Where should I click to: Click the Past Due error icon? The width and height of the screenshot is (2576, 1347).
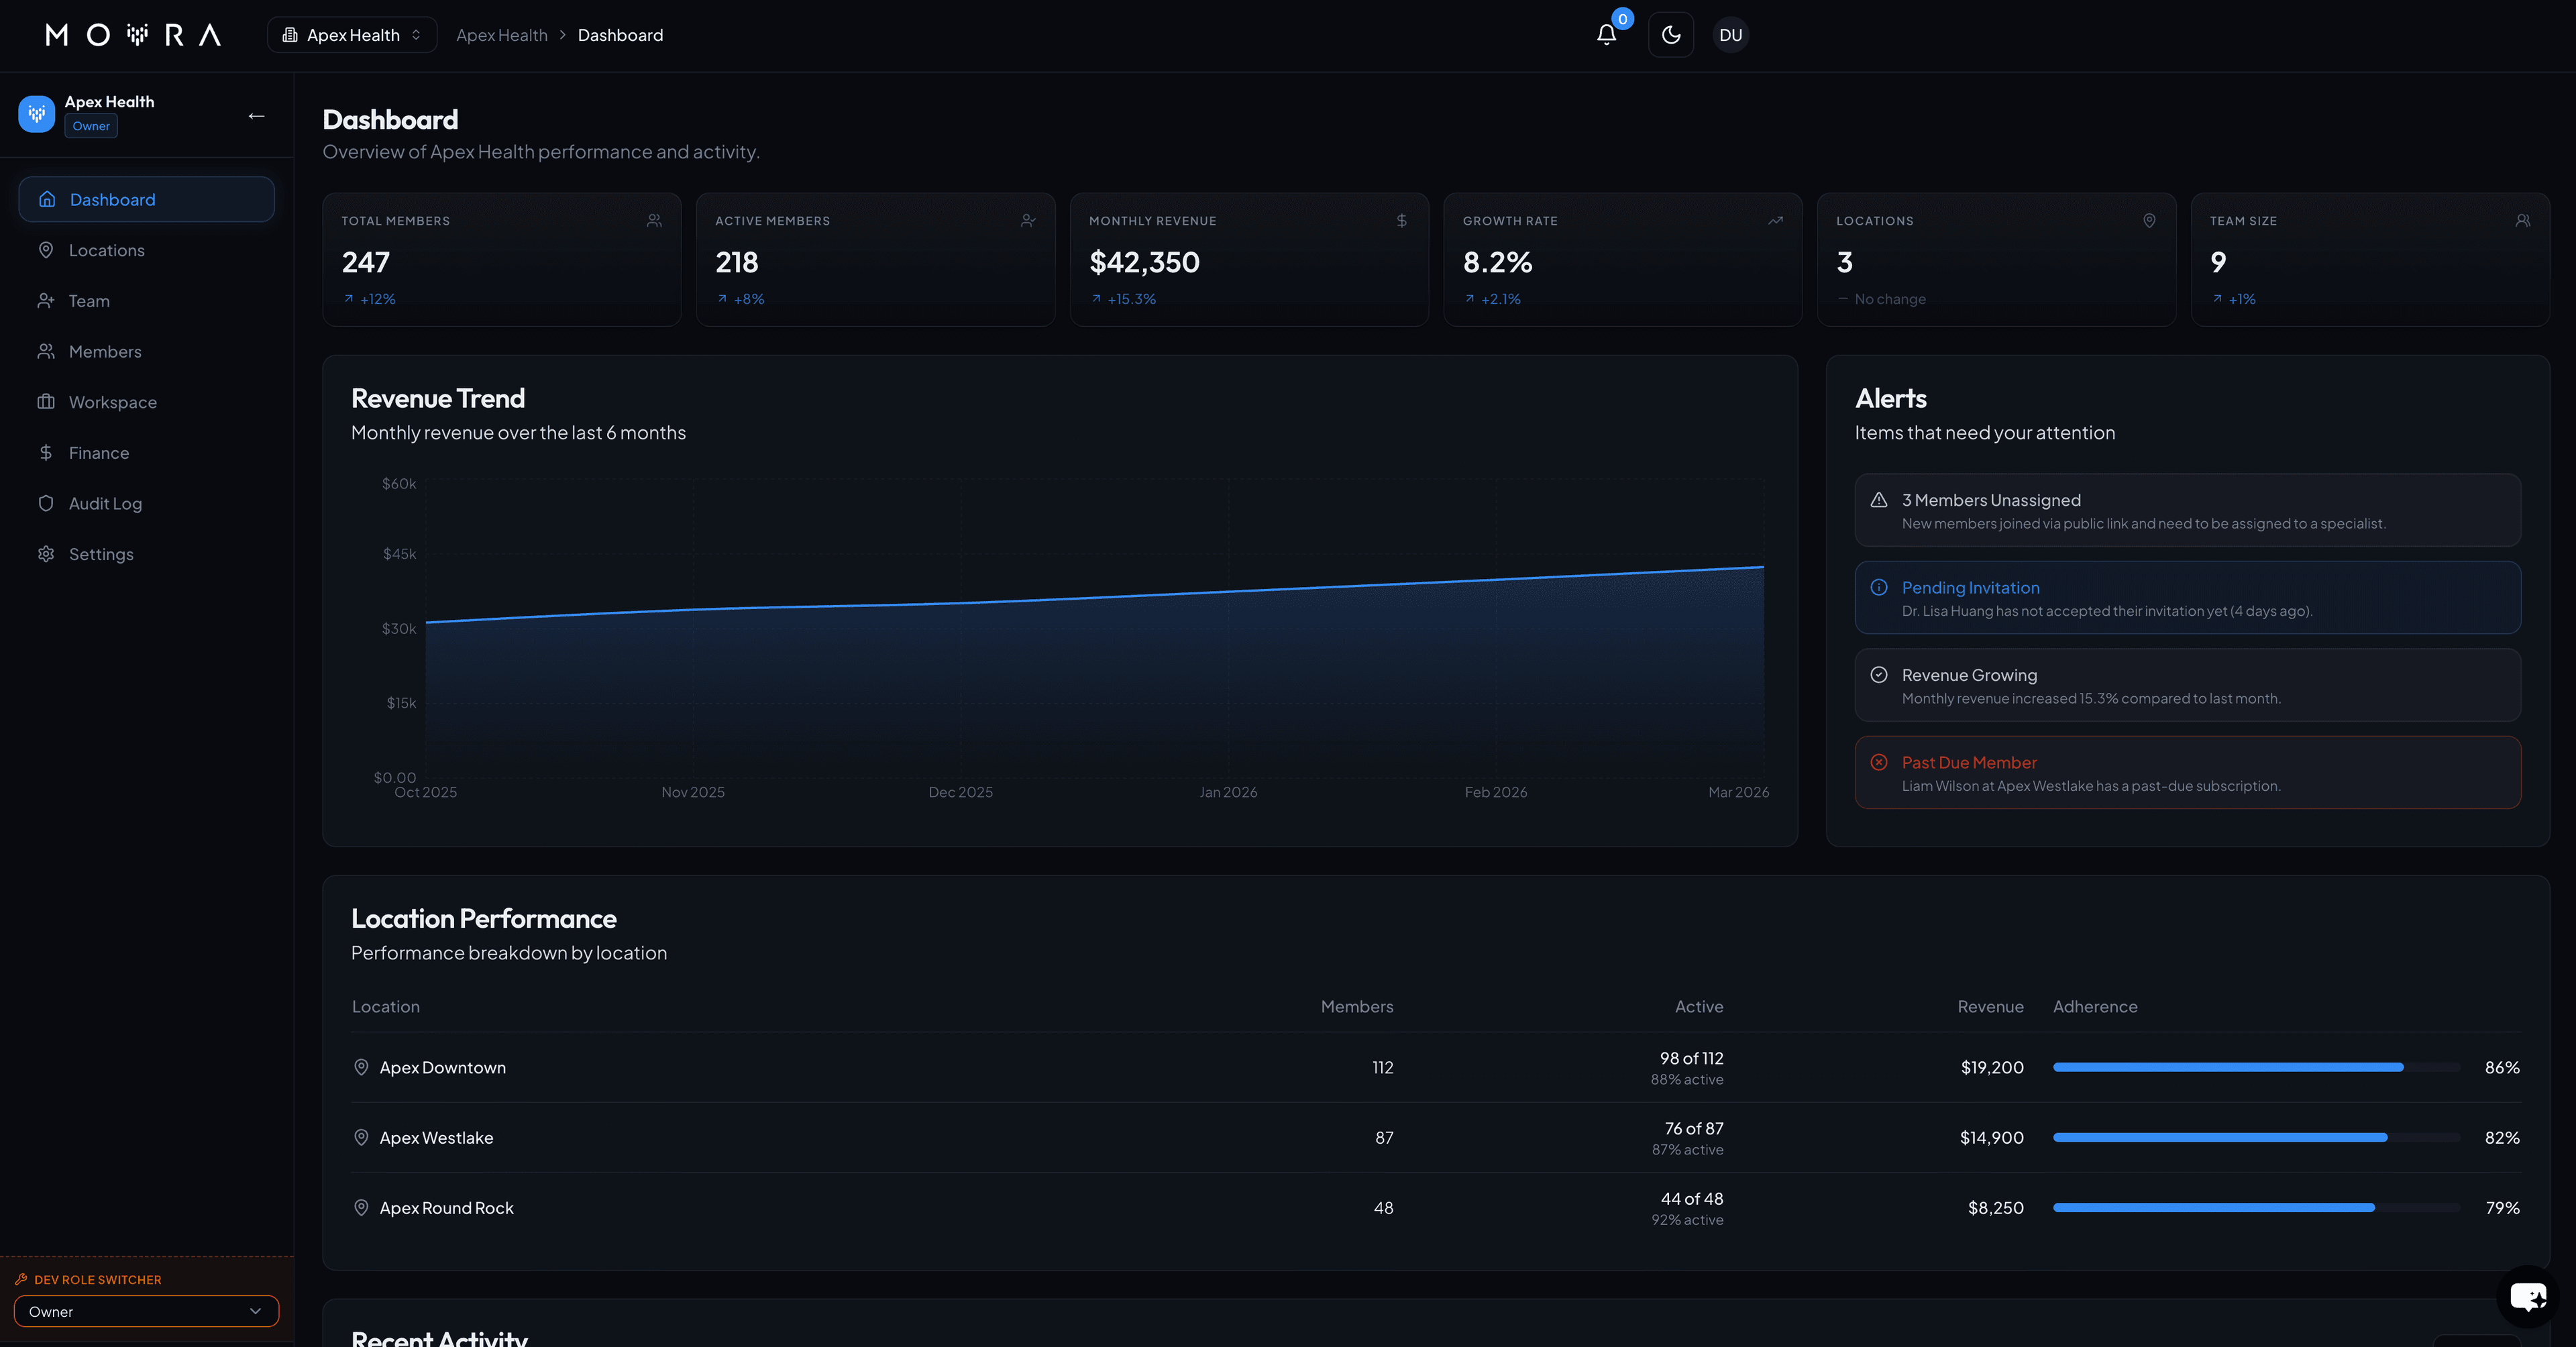[1879, 763]
